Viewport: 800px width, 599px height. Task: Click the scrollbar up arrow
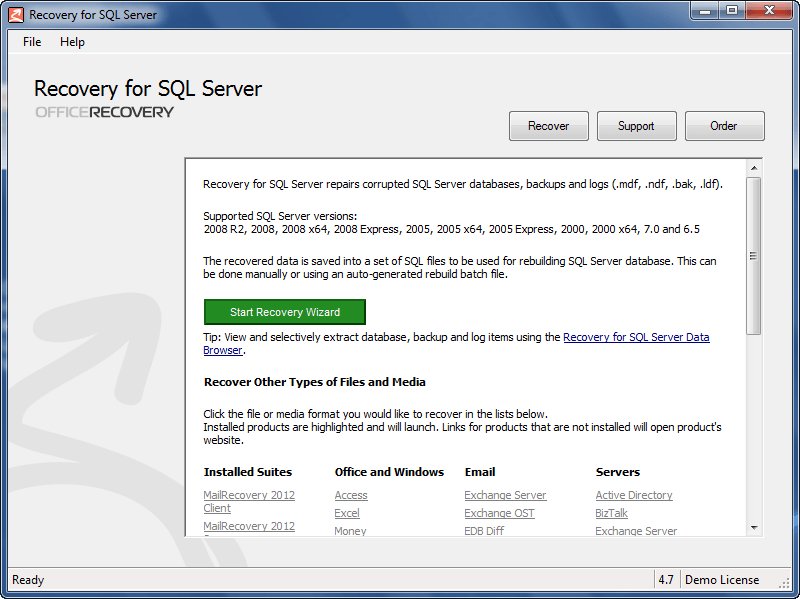pos(754,168)
